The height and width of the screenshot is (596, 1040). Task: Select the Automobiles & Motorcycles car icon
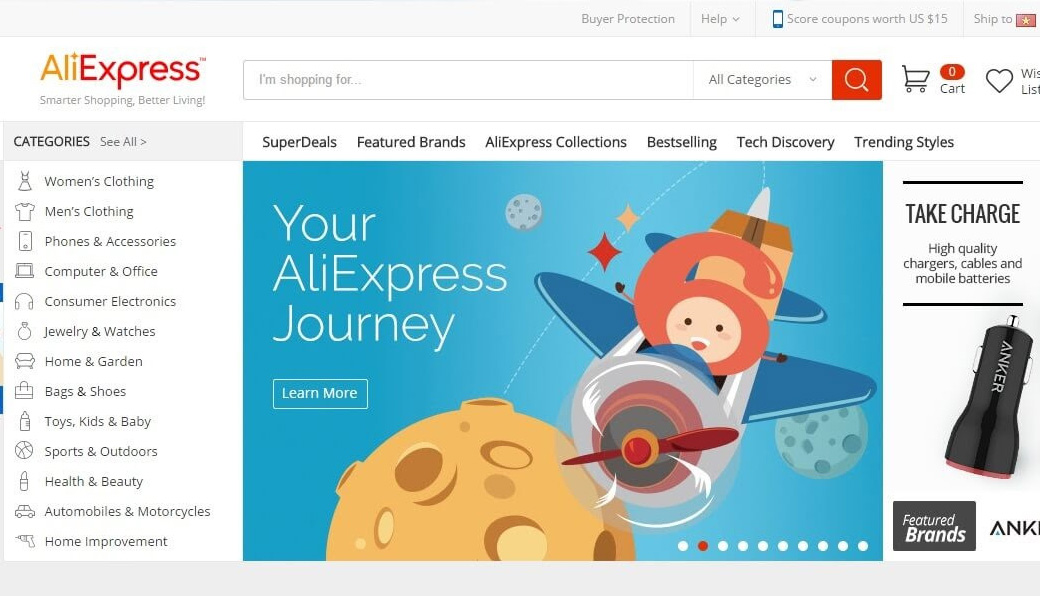click(x=25, y=511)
